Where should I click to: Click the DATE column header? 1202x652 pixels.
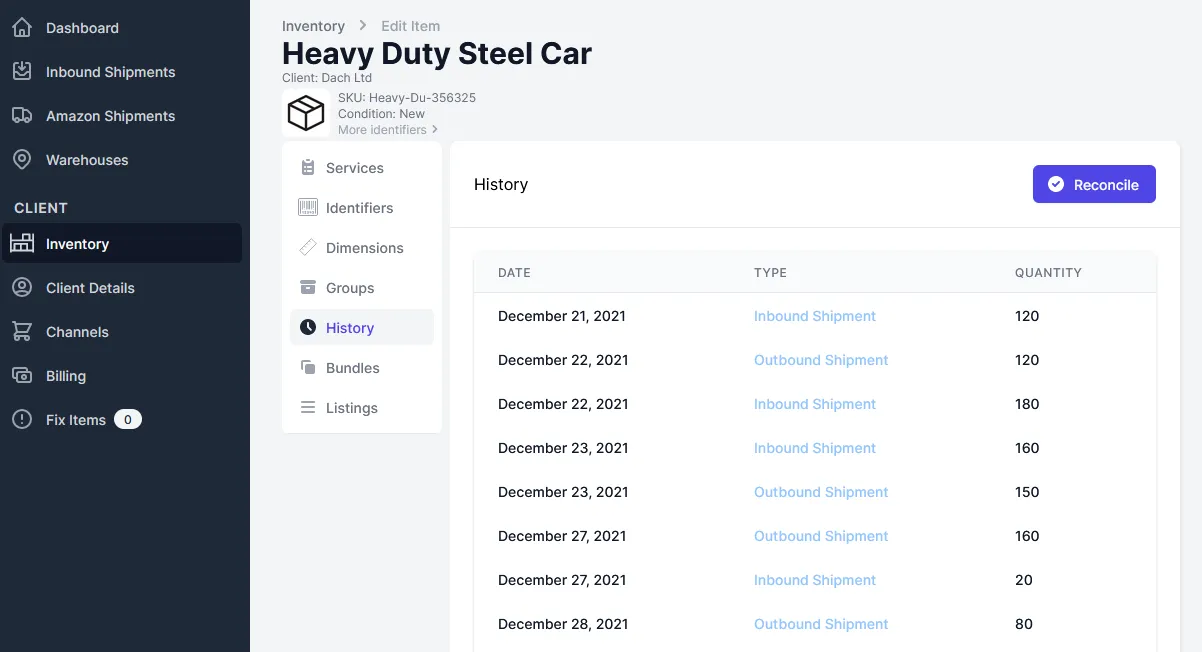[x=514, y=272]
